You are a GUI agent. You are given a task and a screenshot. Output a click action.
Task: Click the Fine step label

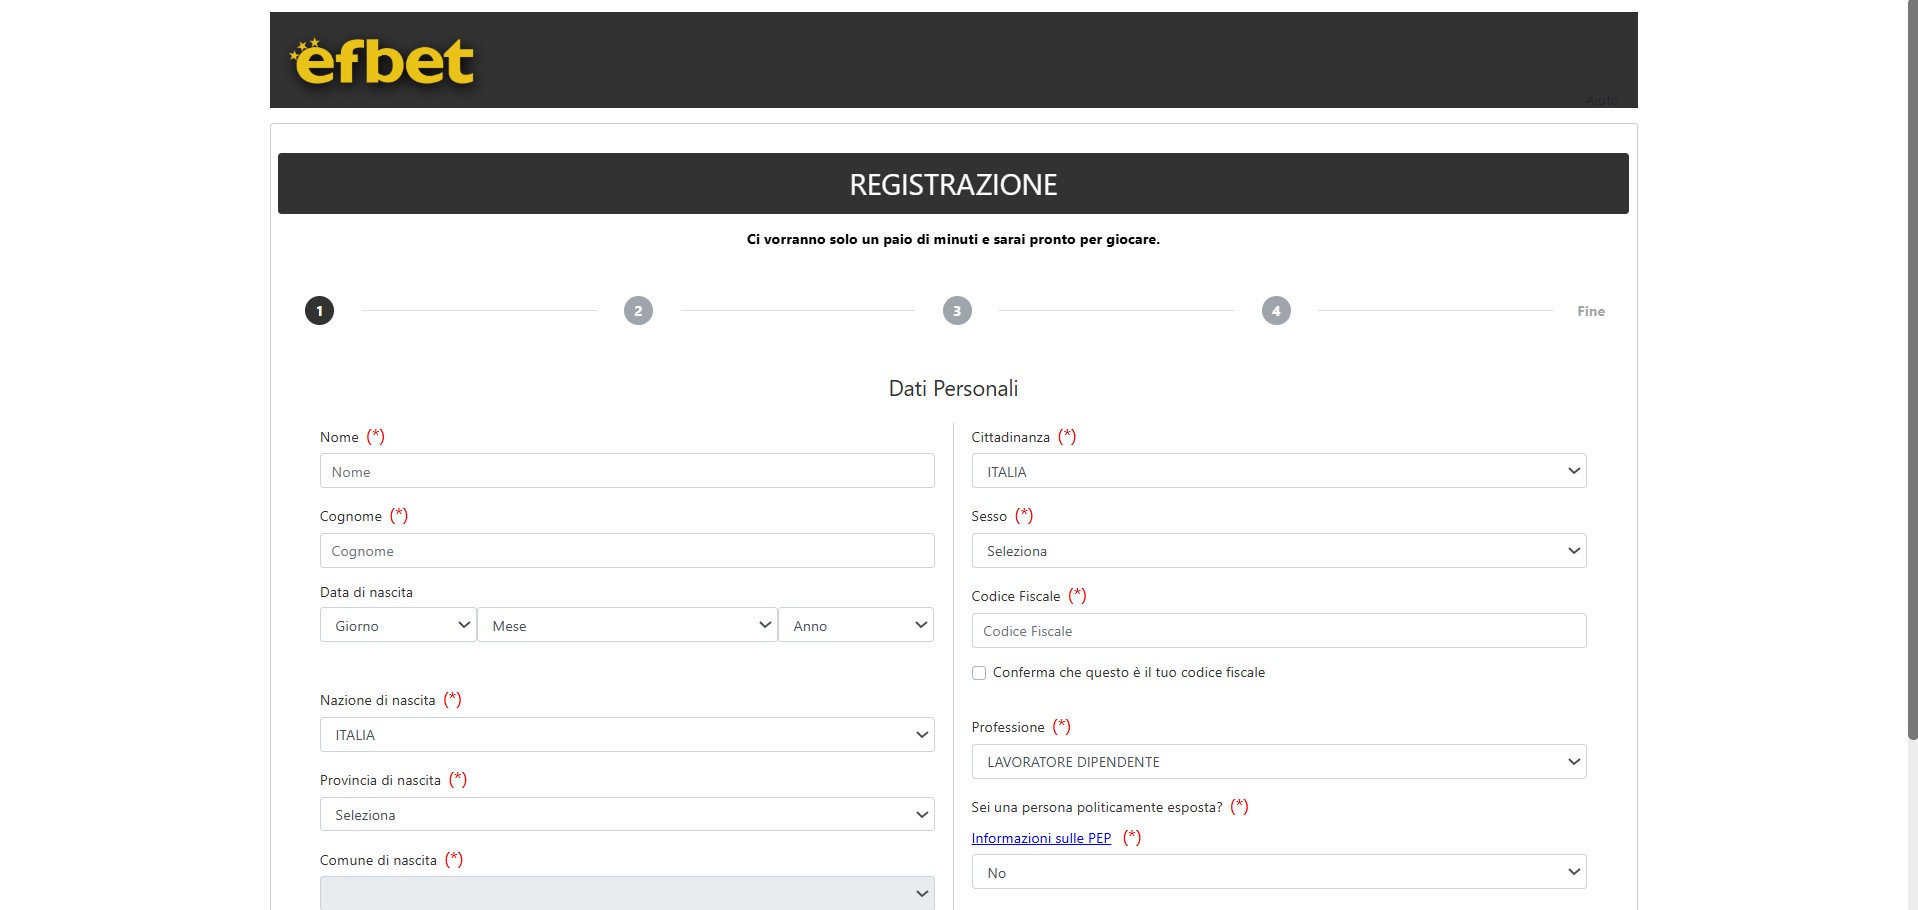pyautogui.click(x=1590, y=311)
